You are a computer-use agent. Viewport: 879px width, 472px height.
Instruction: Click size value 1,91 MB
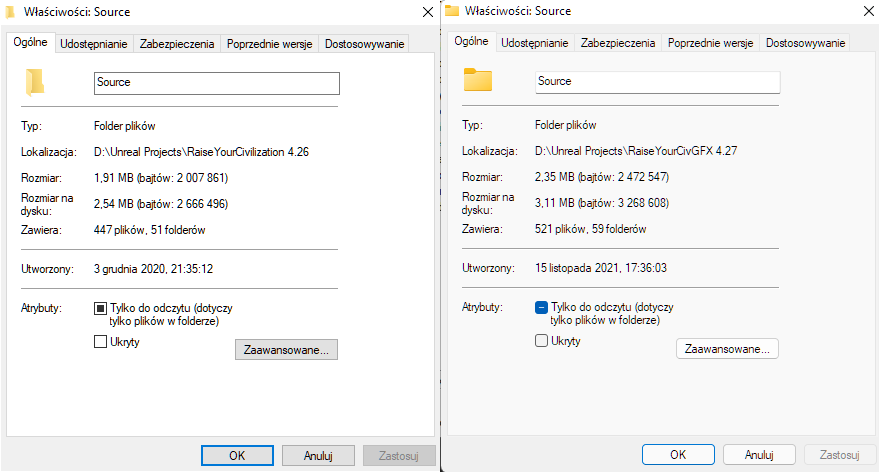[x=161, y=178]
